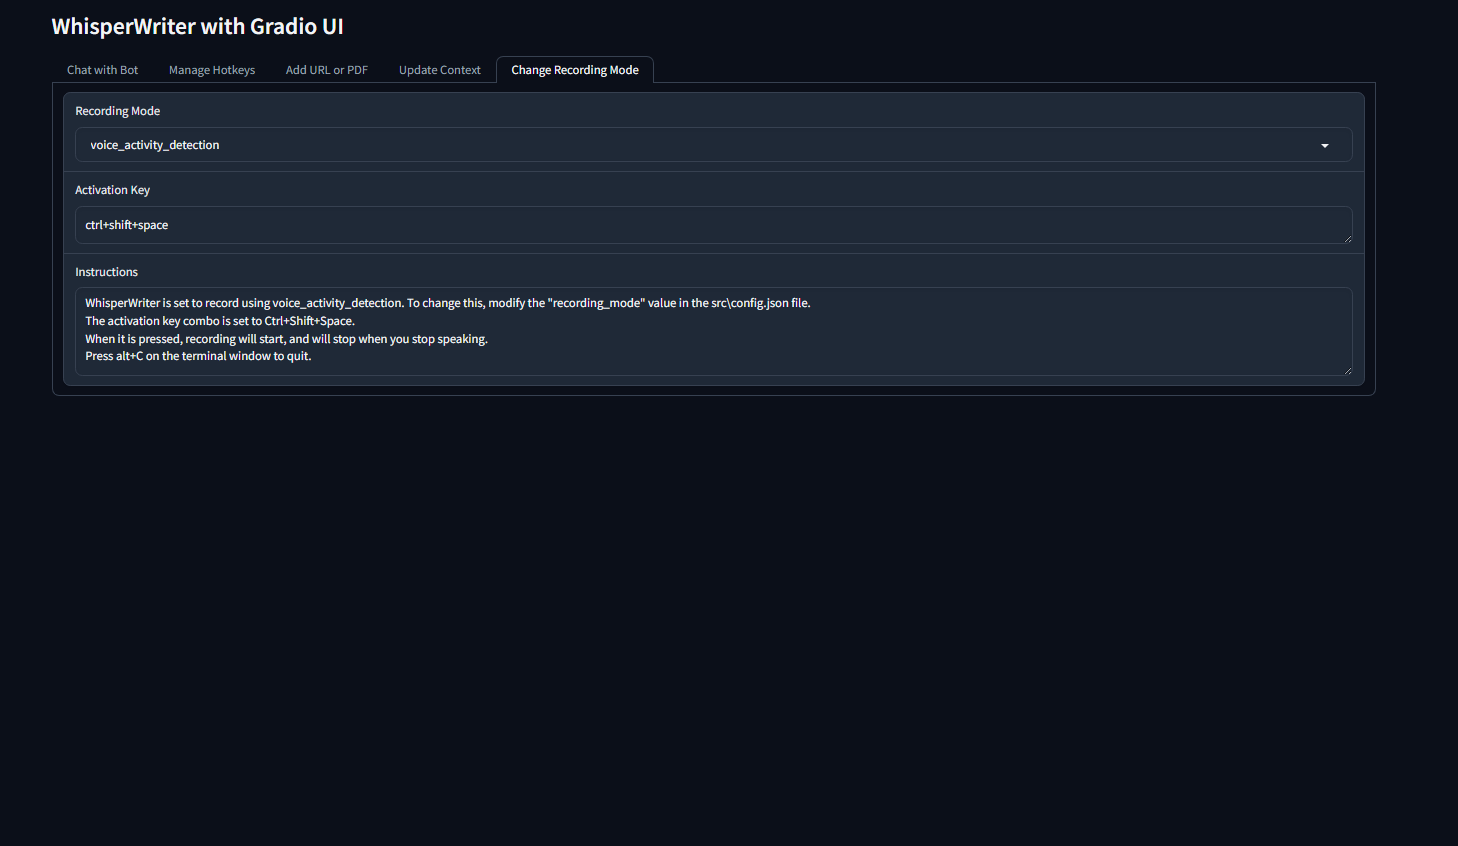Image resolution: width=1458 pixels, height=846 pixels.
Task: Click the line 'recording will start' instruction
Action: pos(287,339)
